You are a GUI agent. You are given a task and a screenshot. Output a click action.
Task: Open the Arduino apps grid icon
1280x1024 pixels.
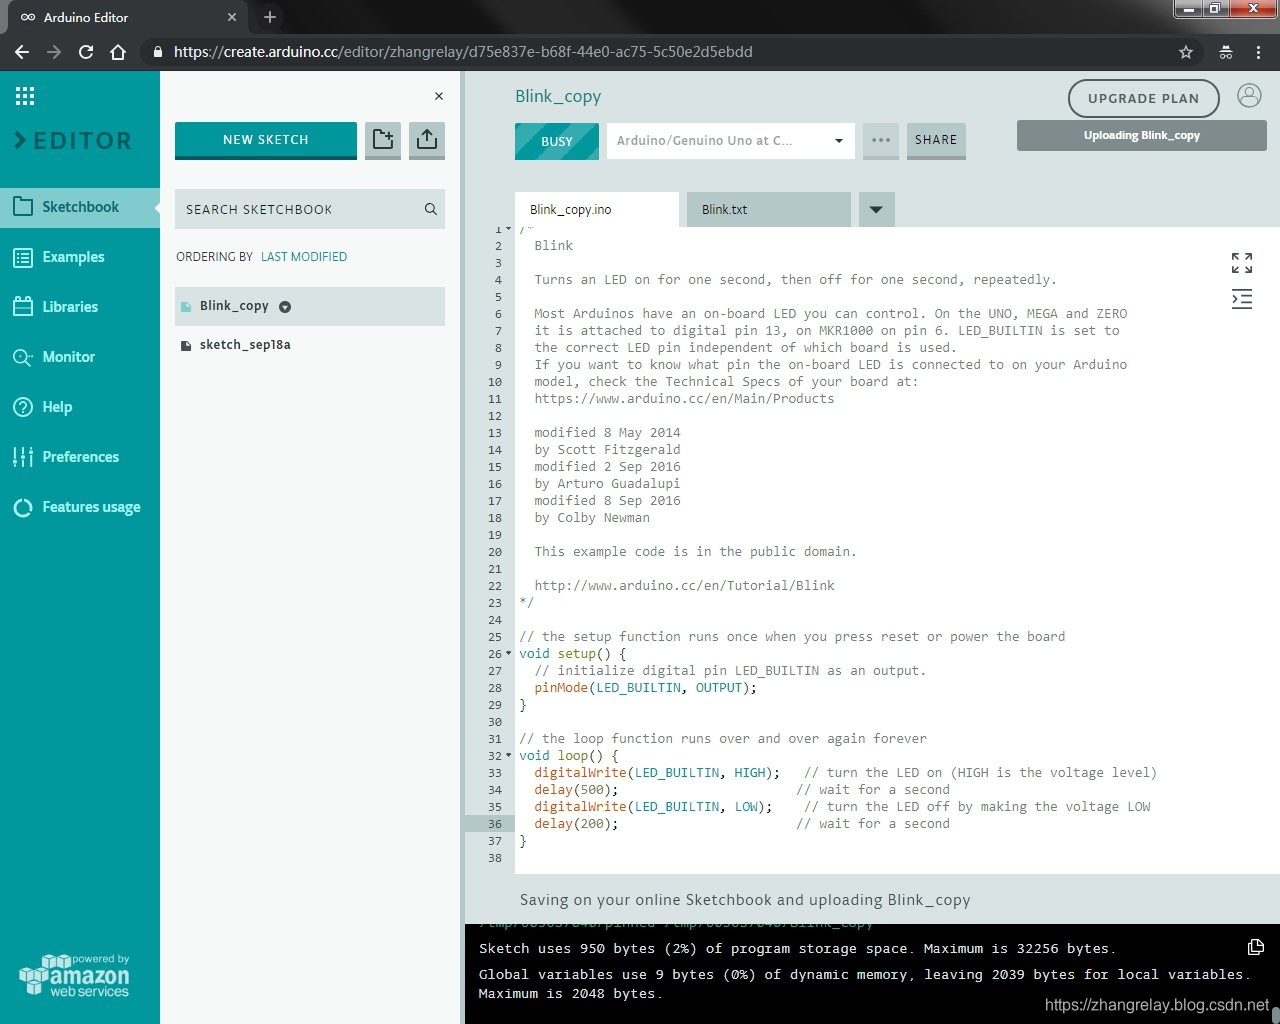coord(25,96)
